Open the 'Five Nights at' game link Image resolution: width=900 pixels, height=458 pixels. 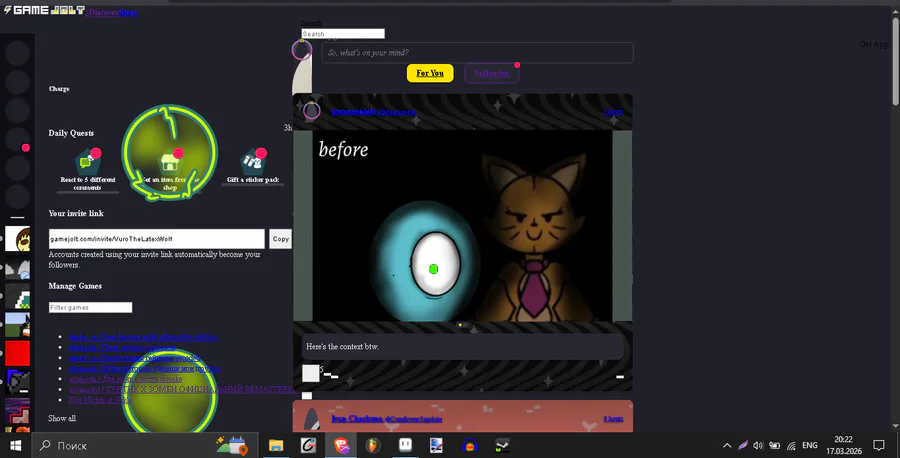(99, 399)
